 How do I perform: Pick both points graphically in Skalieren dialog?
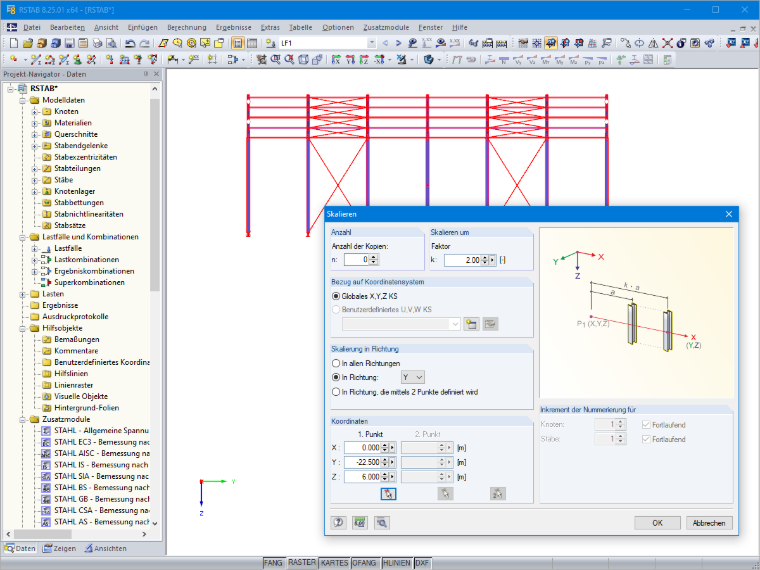498,493
